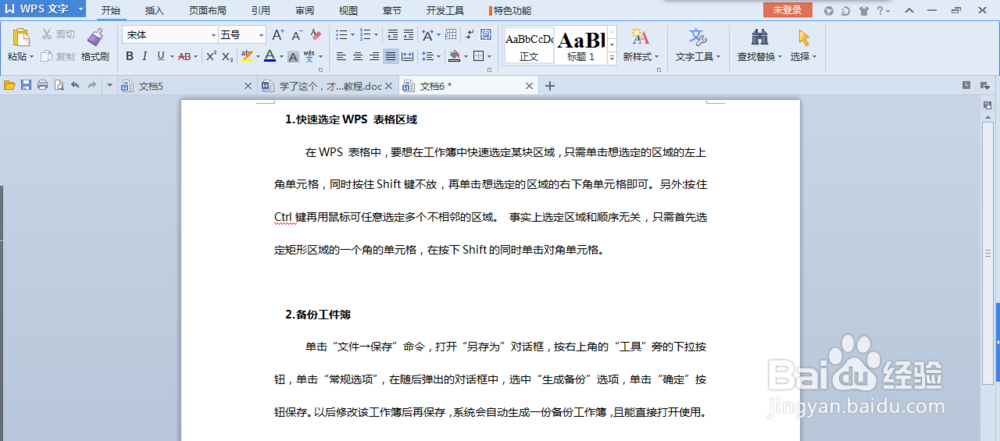Switch to the 章节 tab
The height and width of the screenshot is (441, 1000).
[x=392, y=11]
